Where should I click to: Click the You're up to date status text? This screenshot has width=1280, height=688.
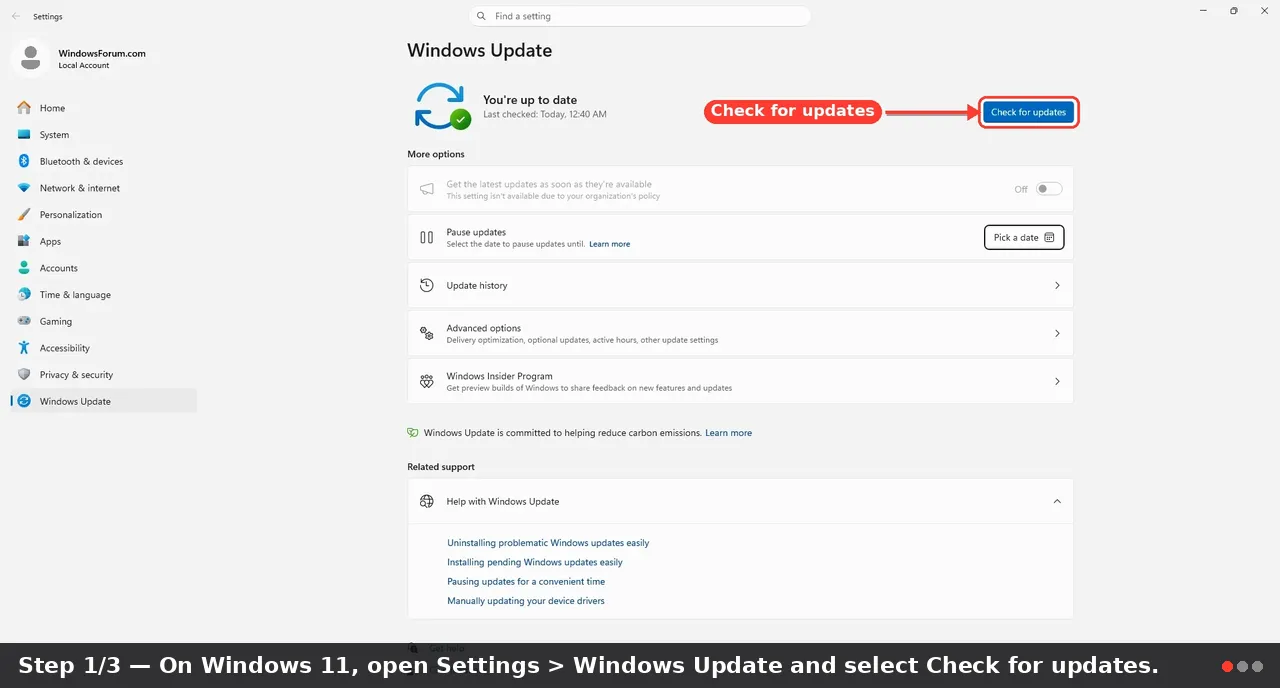click(530, 100)
